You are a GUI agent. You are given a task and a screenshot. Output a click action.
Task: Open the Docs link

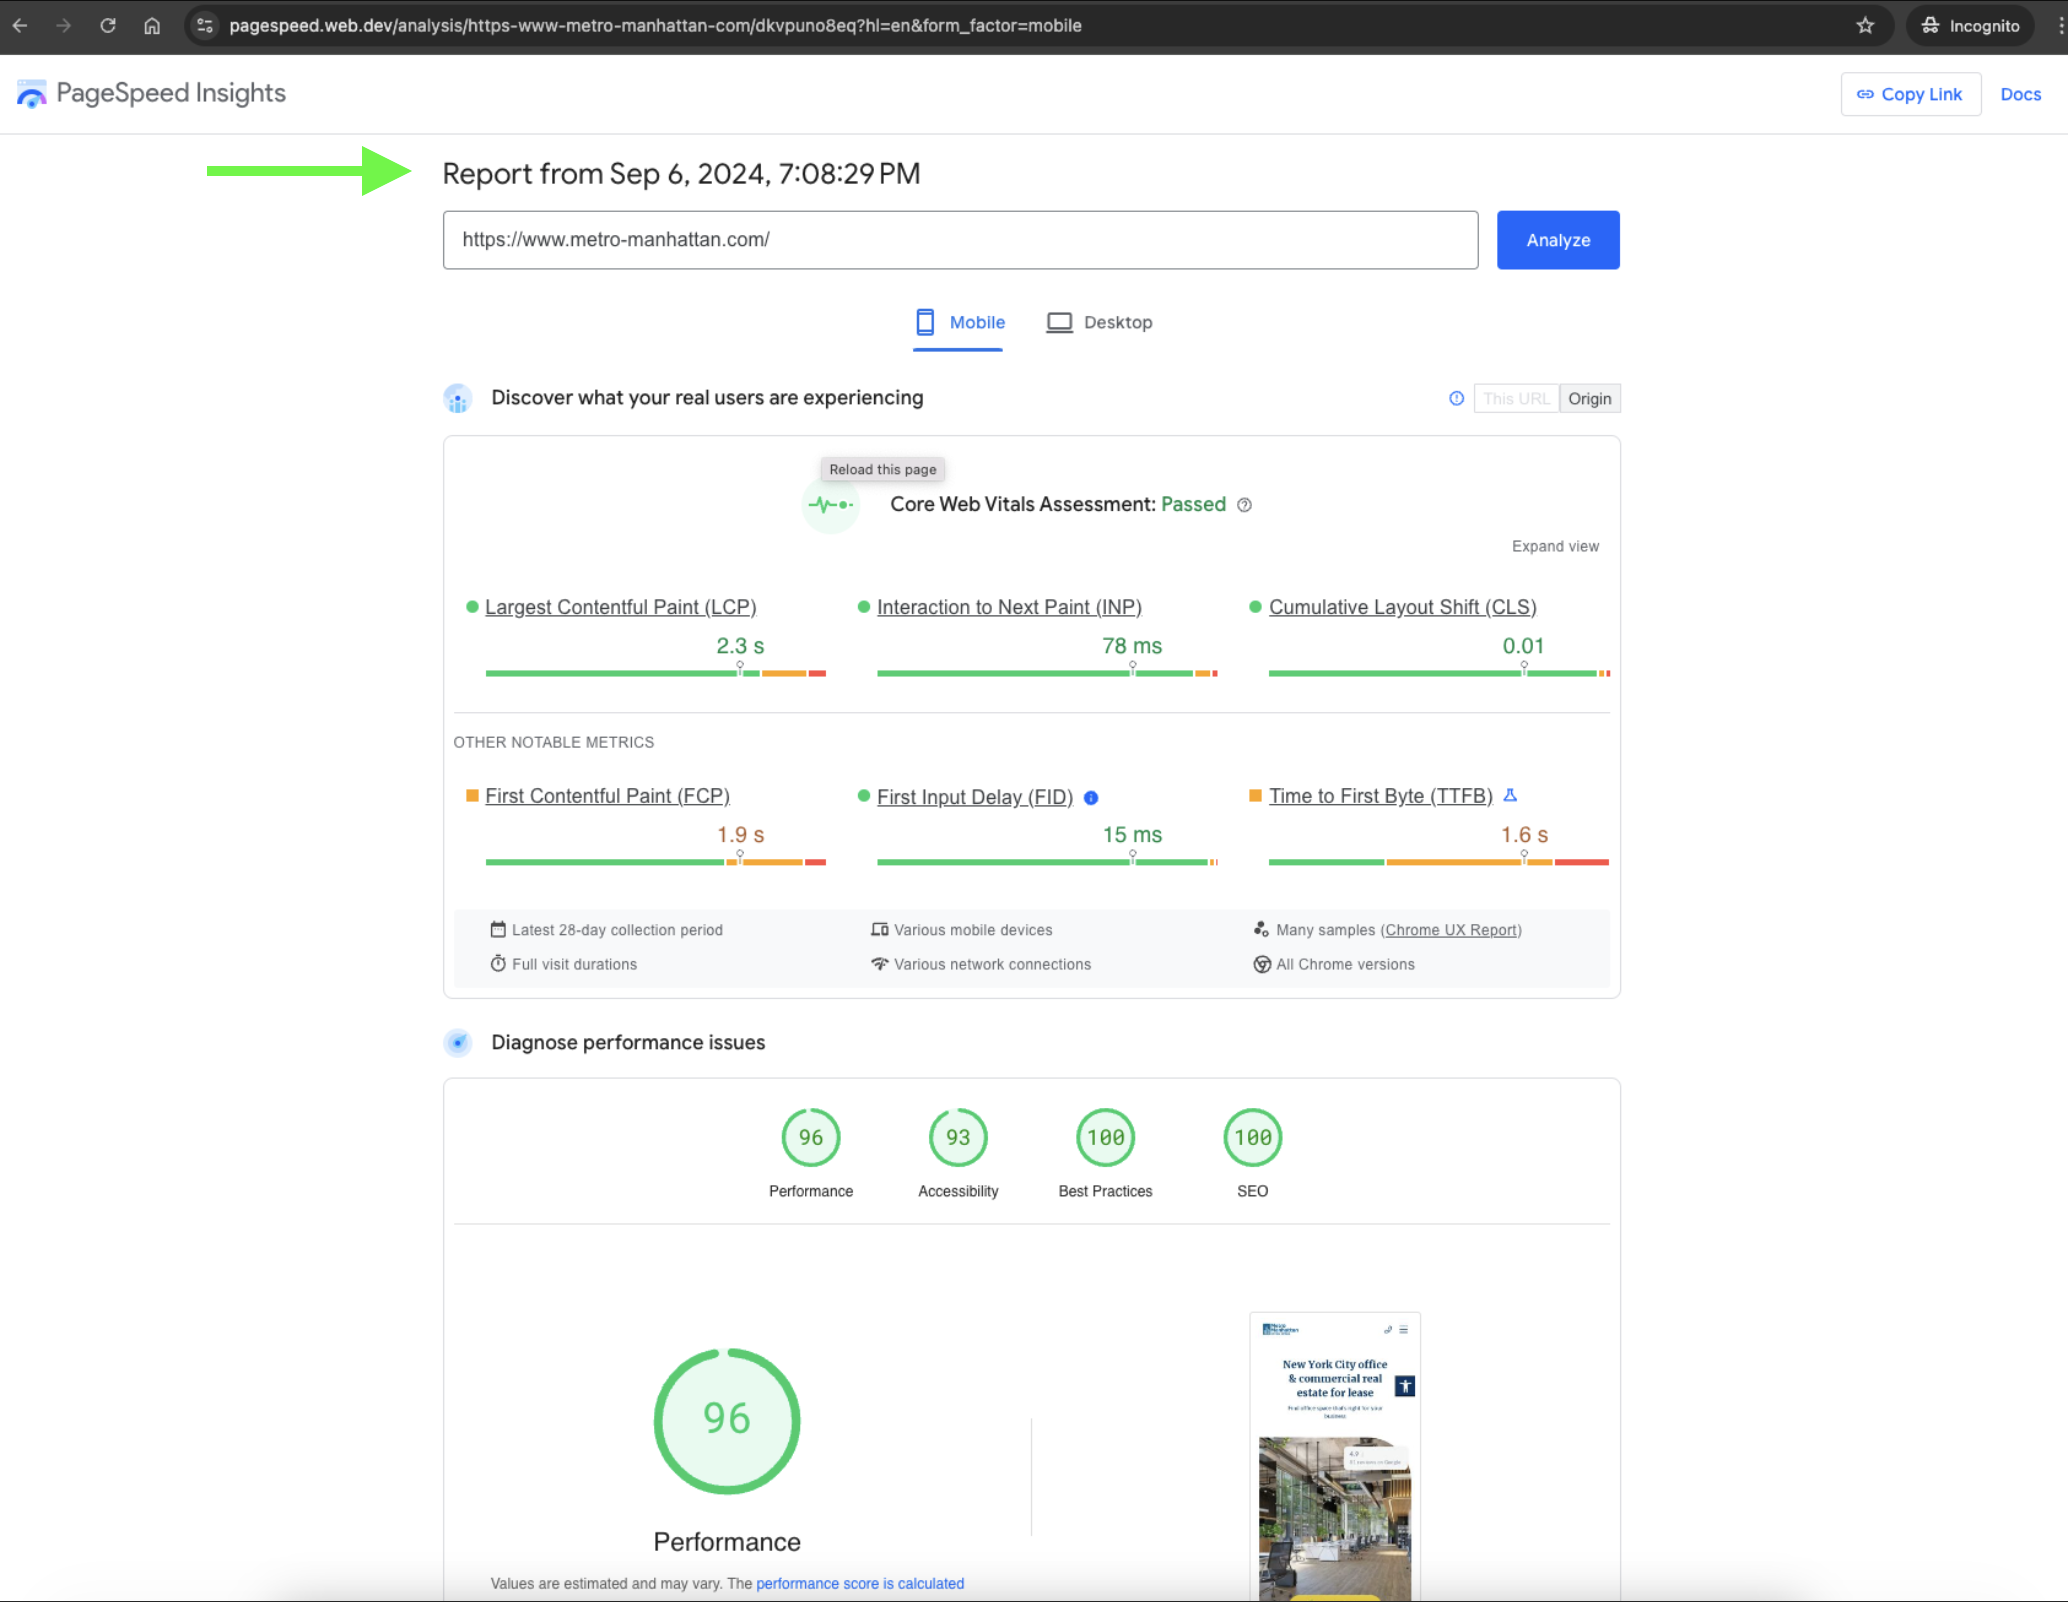[2020, 94]
